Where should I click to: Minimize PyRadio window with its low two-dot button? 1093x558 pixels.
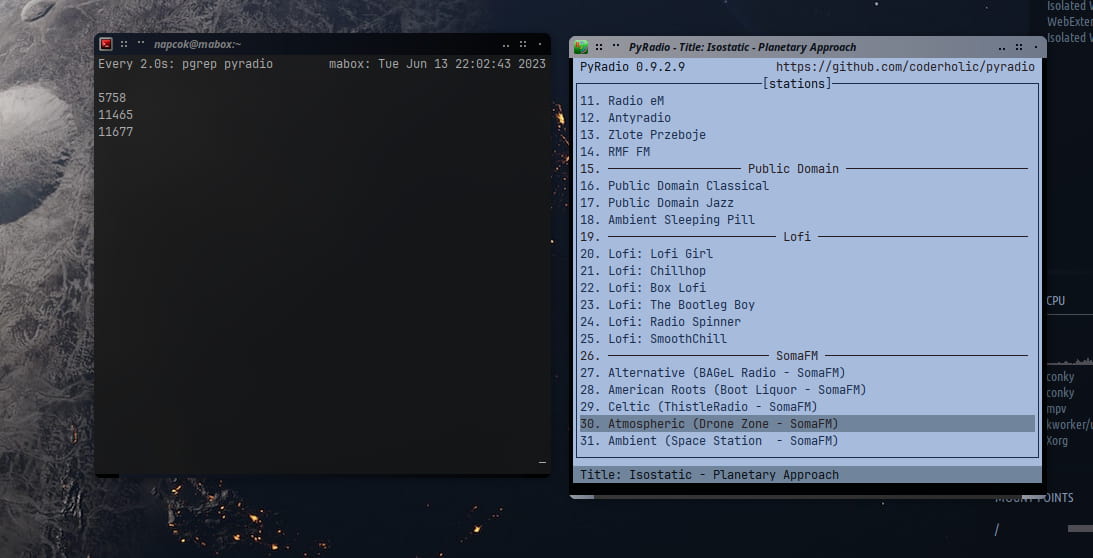point(1002,50)
